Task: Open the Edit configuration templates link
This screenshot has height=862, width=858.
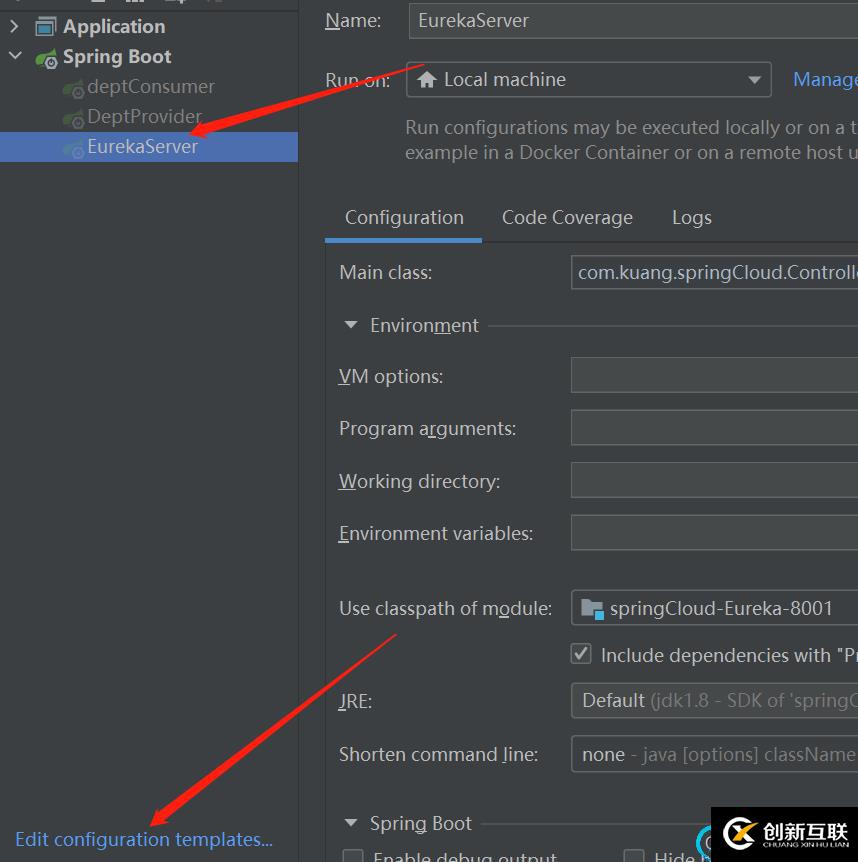Action: (144, 839)
